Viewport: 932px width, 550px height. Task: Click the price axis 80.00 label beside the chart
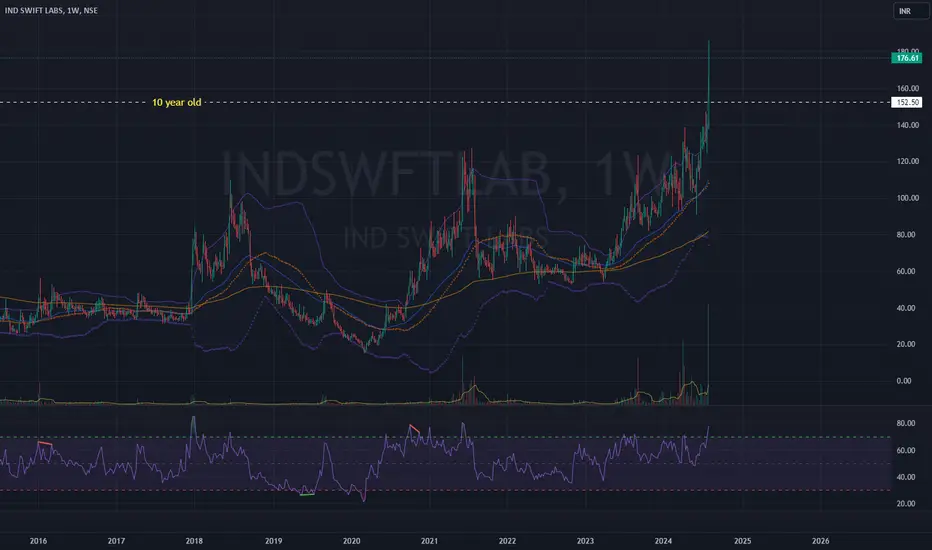click(908, 235)
